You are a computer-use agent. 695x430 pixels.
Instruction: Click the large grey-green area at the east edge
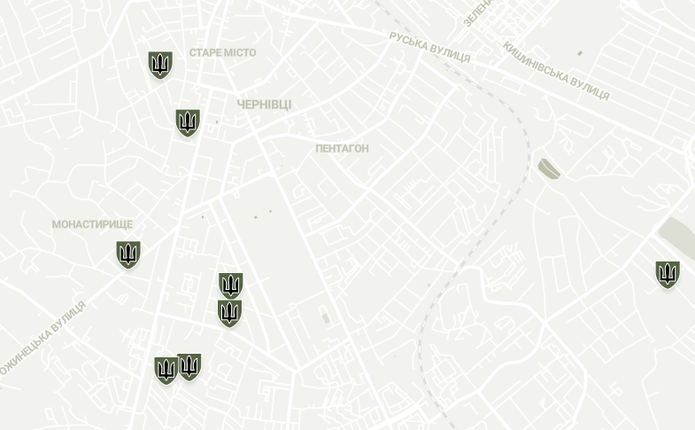tap(678, 238)
